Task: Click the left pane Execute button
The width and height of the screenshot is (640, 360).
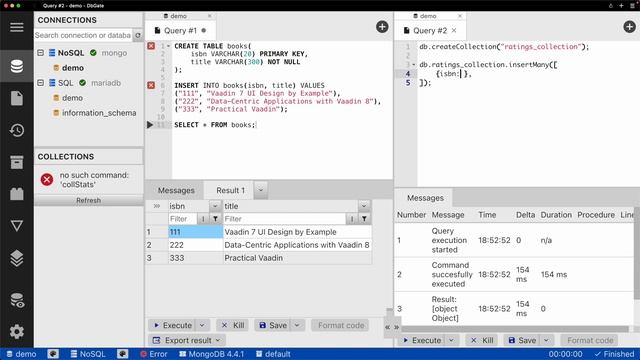Action: [173, 325]
